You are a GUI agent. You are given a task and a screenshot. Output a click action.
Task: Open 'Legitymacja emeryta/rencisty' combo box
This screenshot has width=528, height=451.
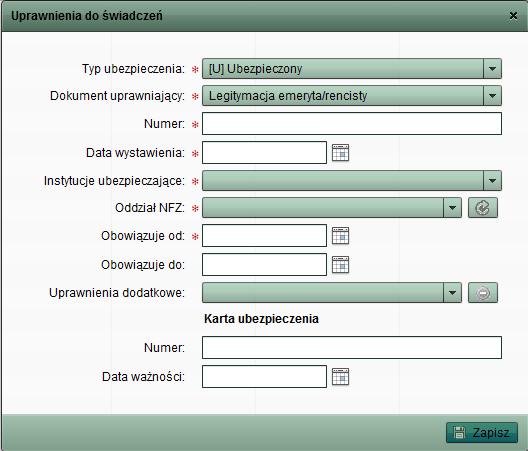352,96
